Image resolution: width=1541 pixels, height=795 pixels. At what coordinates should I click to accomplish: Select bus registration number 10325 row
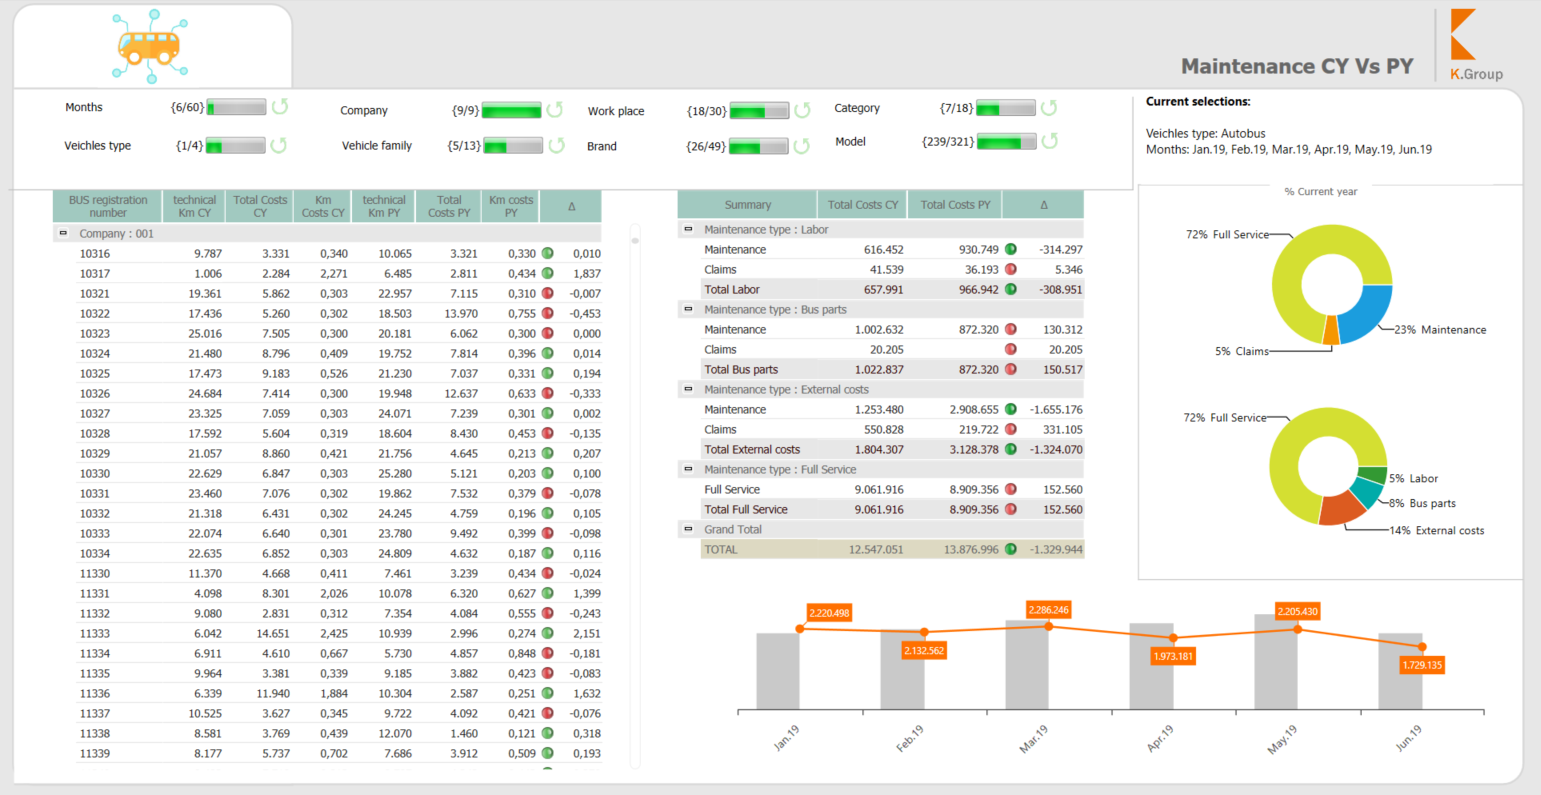(95, 373)
